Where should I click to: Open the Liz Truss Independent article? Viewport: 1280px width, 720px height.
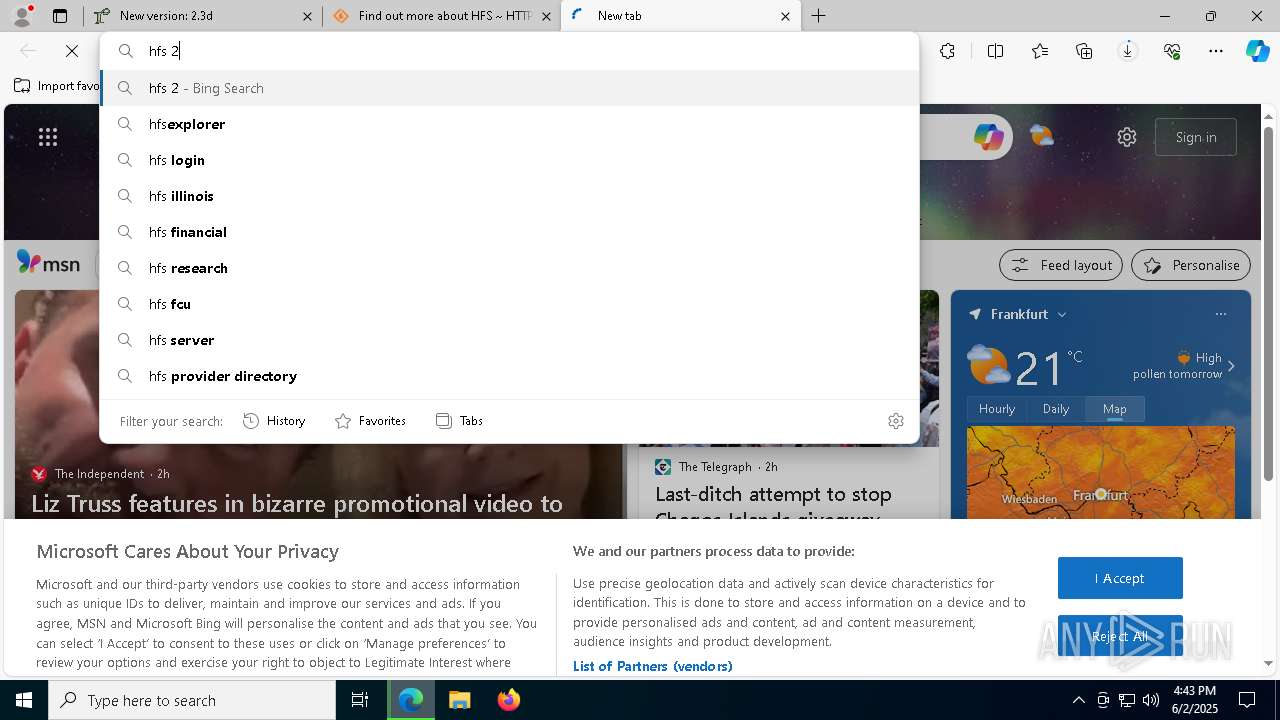(297, 503)
